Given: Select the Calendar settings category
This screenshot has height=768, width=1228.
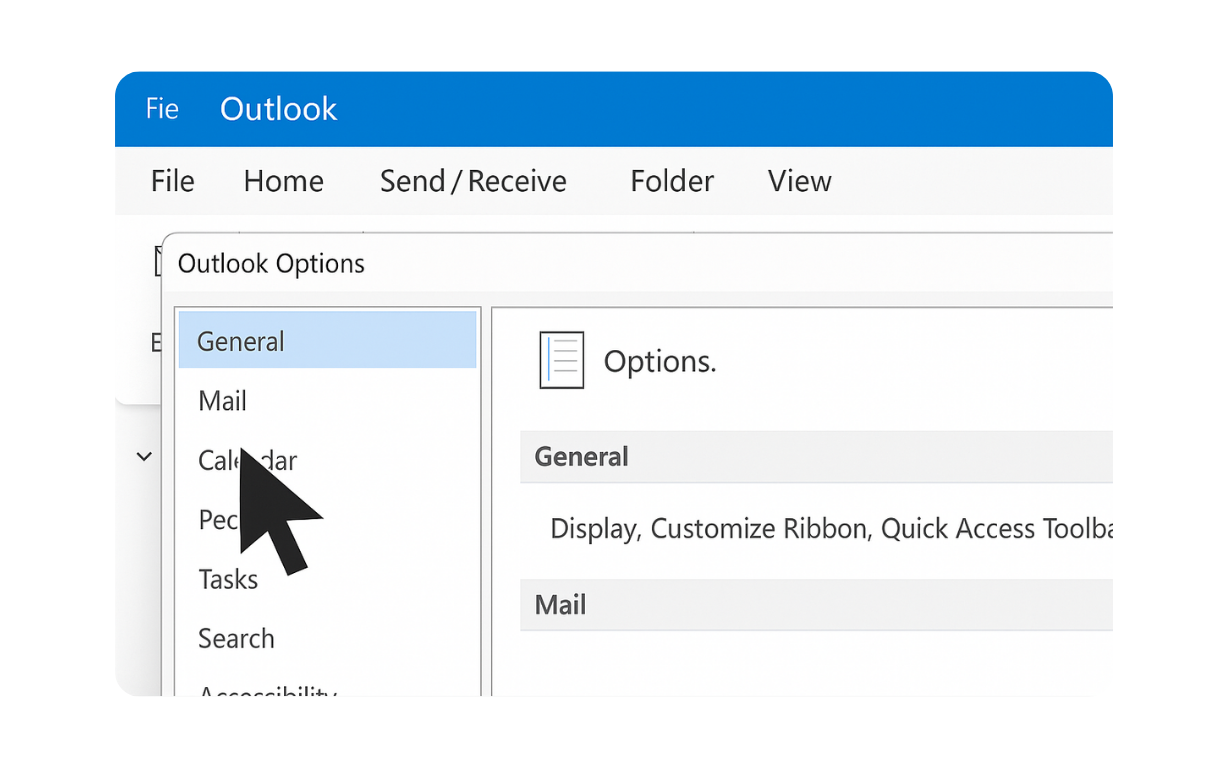Looking at the screenshot, I should point(247,460).
